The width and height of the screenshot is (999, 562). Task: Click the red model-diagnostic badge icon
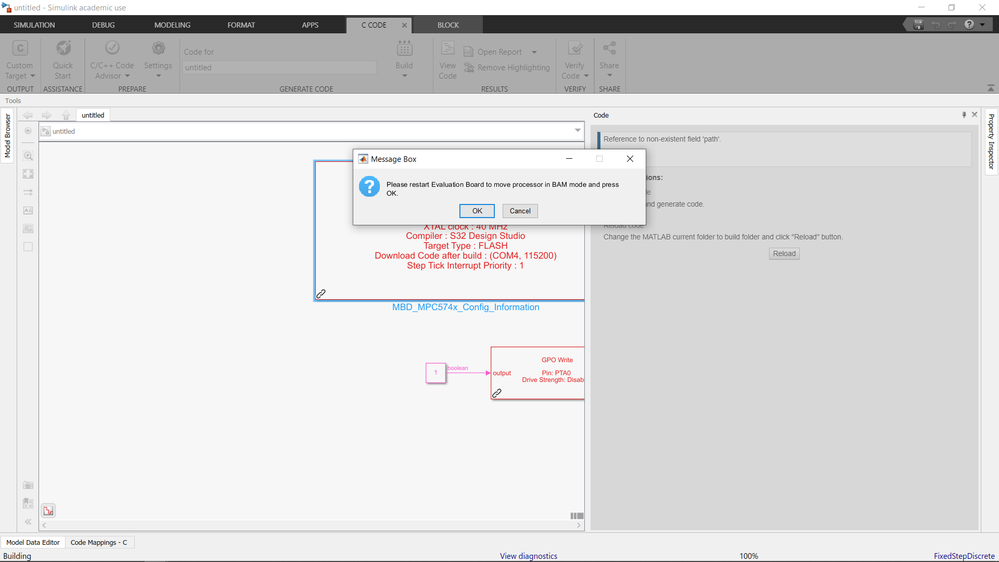coord(48,510)
